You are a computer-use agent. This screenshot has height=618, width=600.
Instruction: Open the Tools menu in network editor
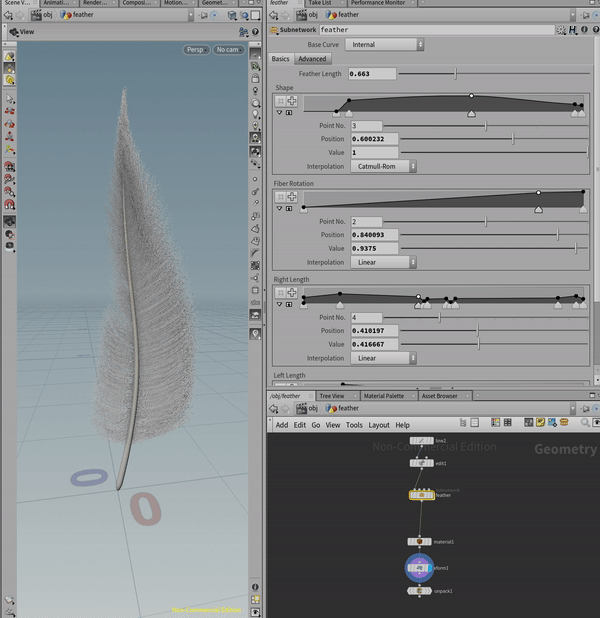[354, 425]
